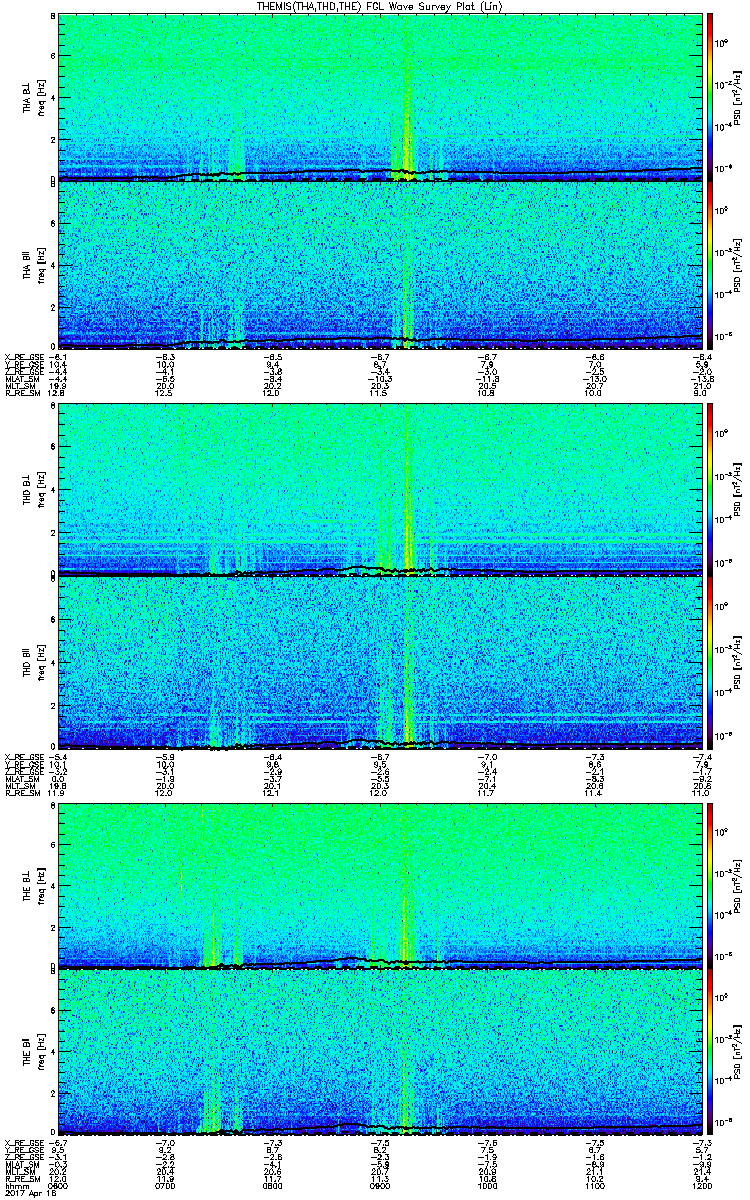Click the THA B⊥ freq [Hz] axis label

tap(41, 98)
